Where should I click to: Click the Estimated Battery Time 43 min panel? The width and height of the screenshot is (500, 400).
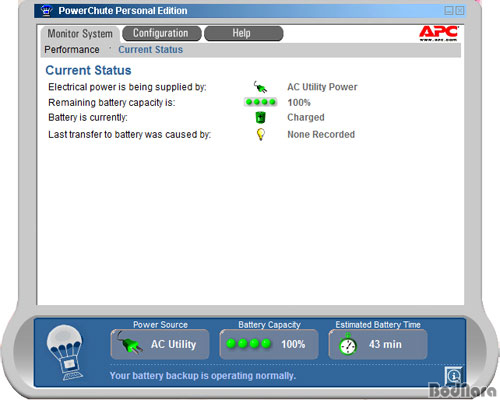point(378,344)
